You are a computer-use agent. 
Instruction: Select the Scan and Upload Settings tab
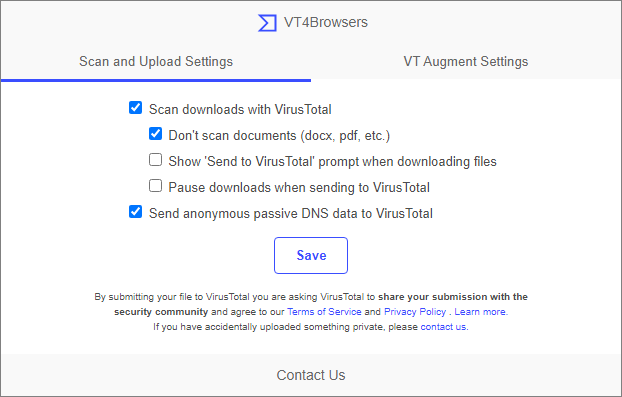coord(156,61)
